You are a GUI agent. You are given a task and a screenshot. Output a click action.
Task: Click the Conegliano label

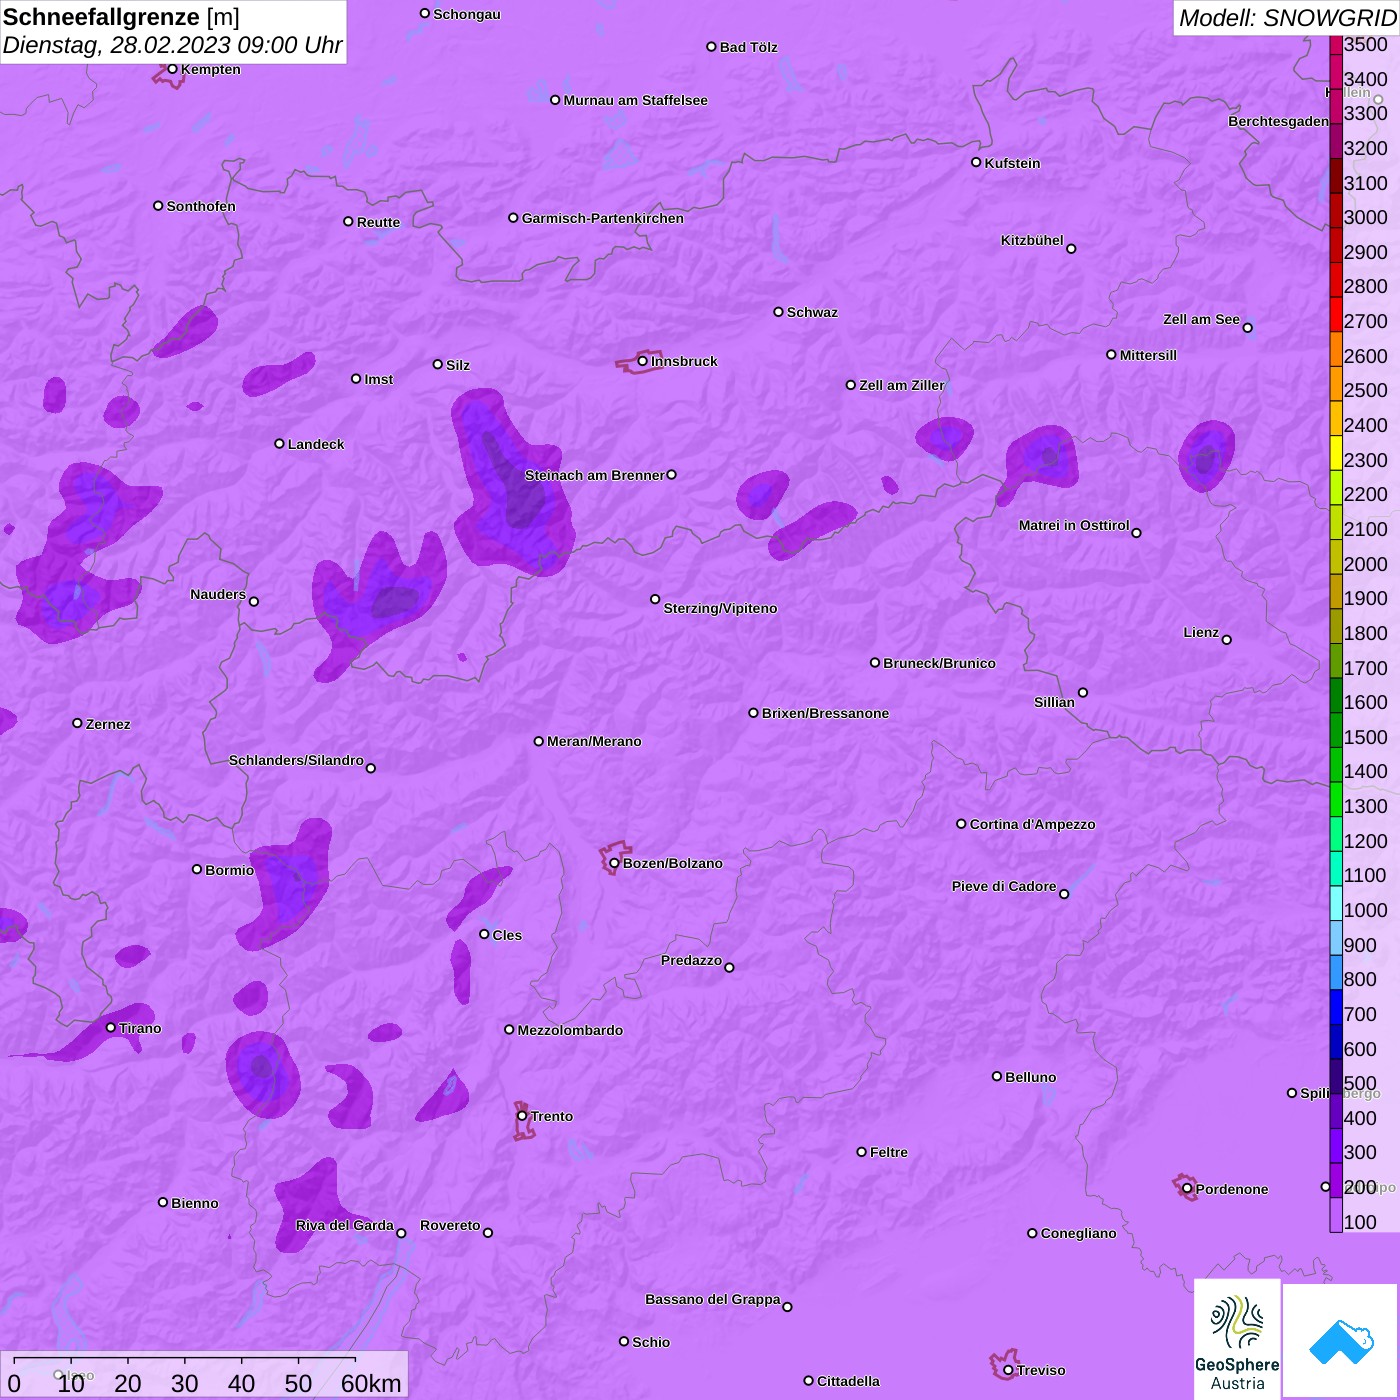tap(1078, 1233)
